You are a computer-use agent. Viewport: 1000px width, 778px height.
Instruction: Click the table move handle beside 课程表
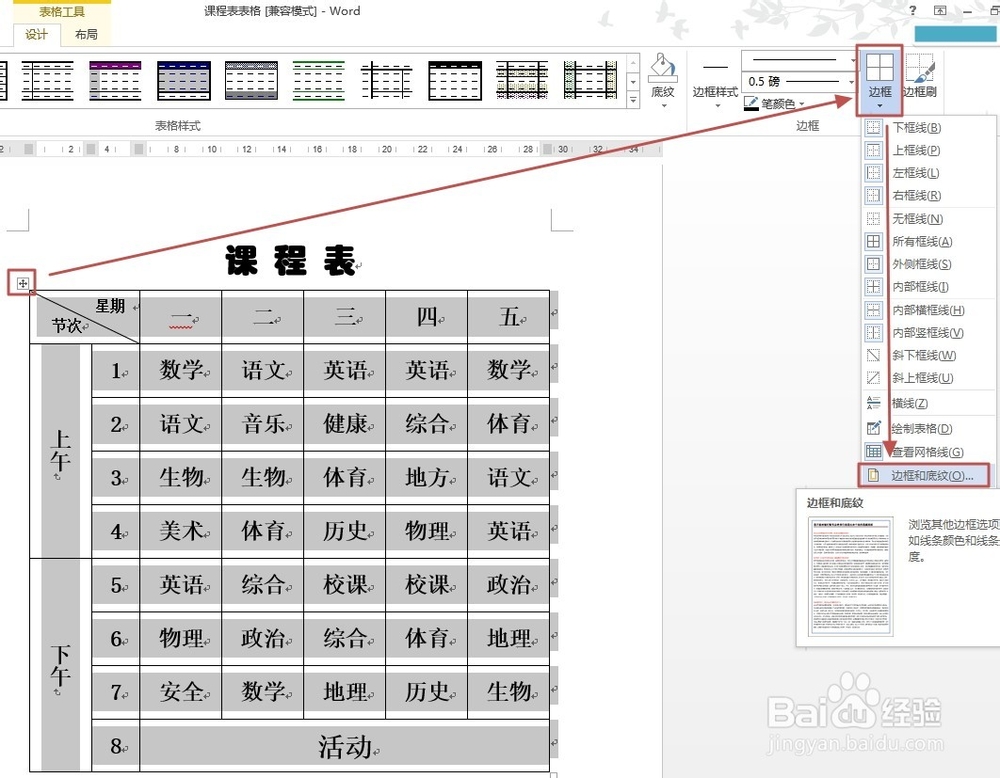click(22, 283)
